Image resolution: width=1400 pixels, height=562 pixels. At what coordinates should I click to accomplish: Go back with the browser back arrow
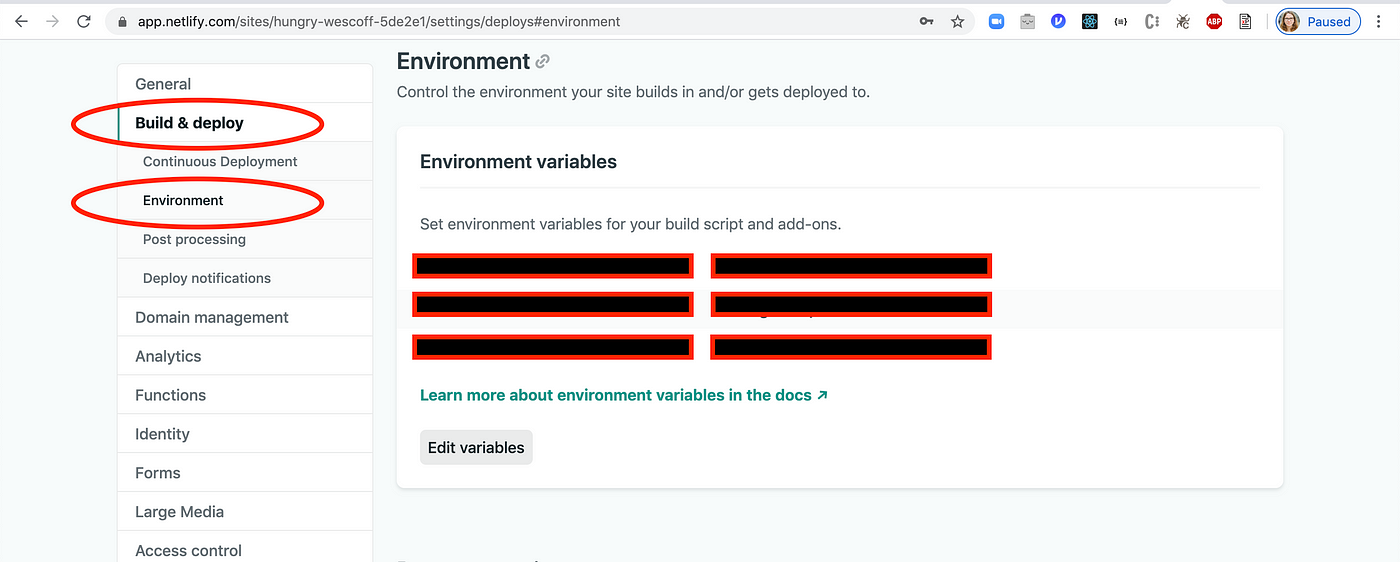[x=21, y=21]
